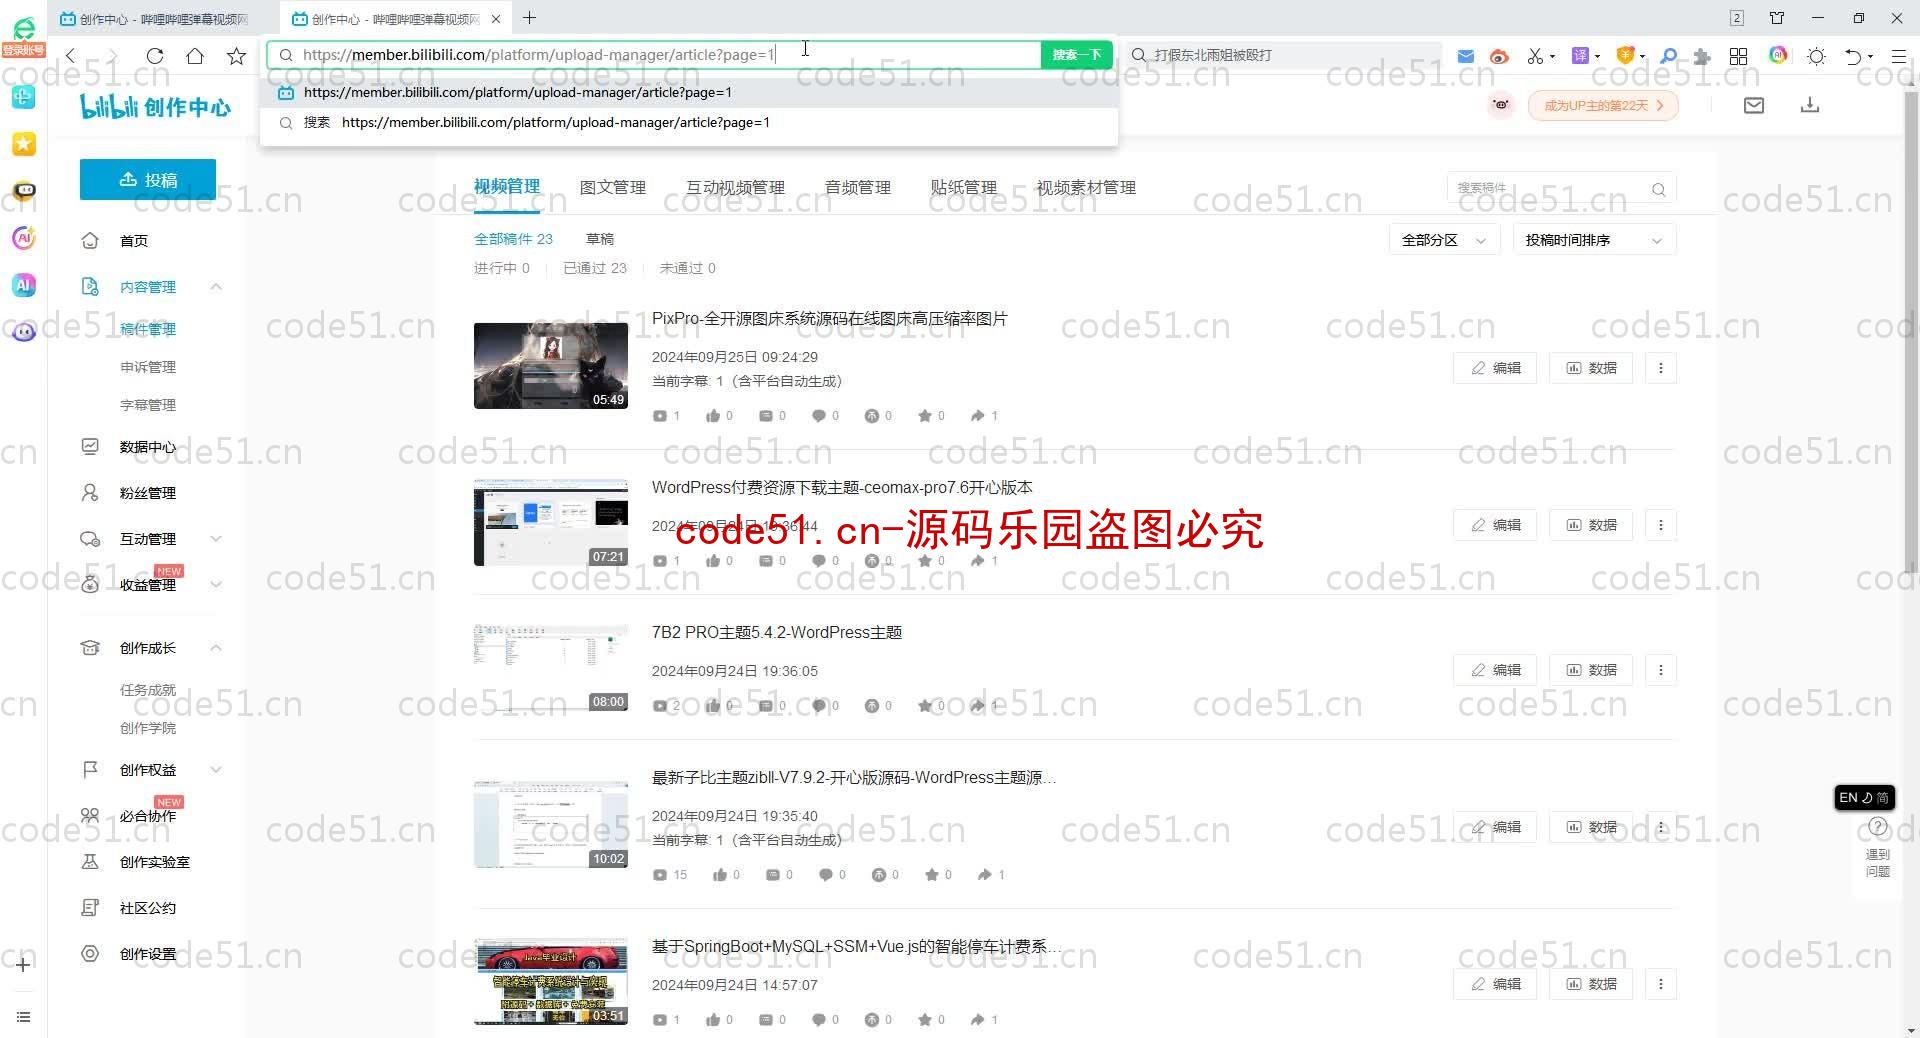This screenshot has width=1920, height=1038.
Task: Switch to the 贴纸管理 tab
Action: click(963, 187)
